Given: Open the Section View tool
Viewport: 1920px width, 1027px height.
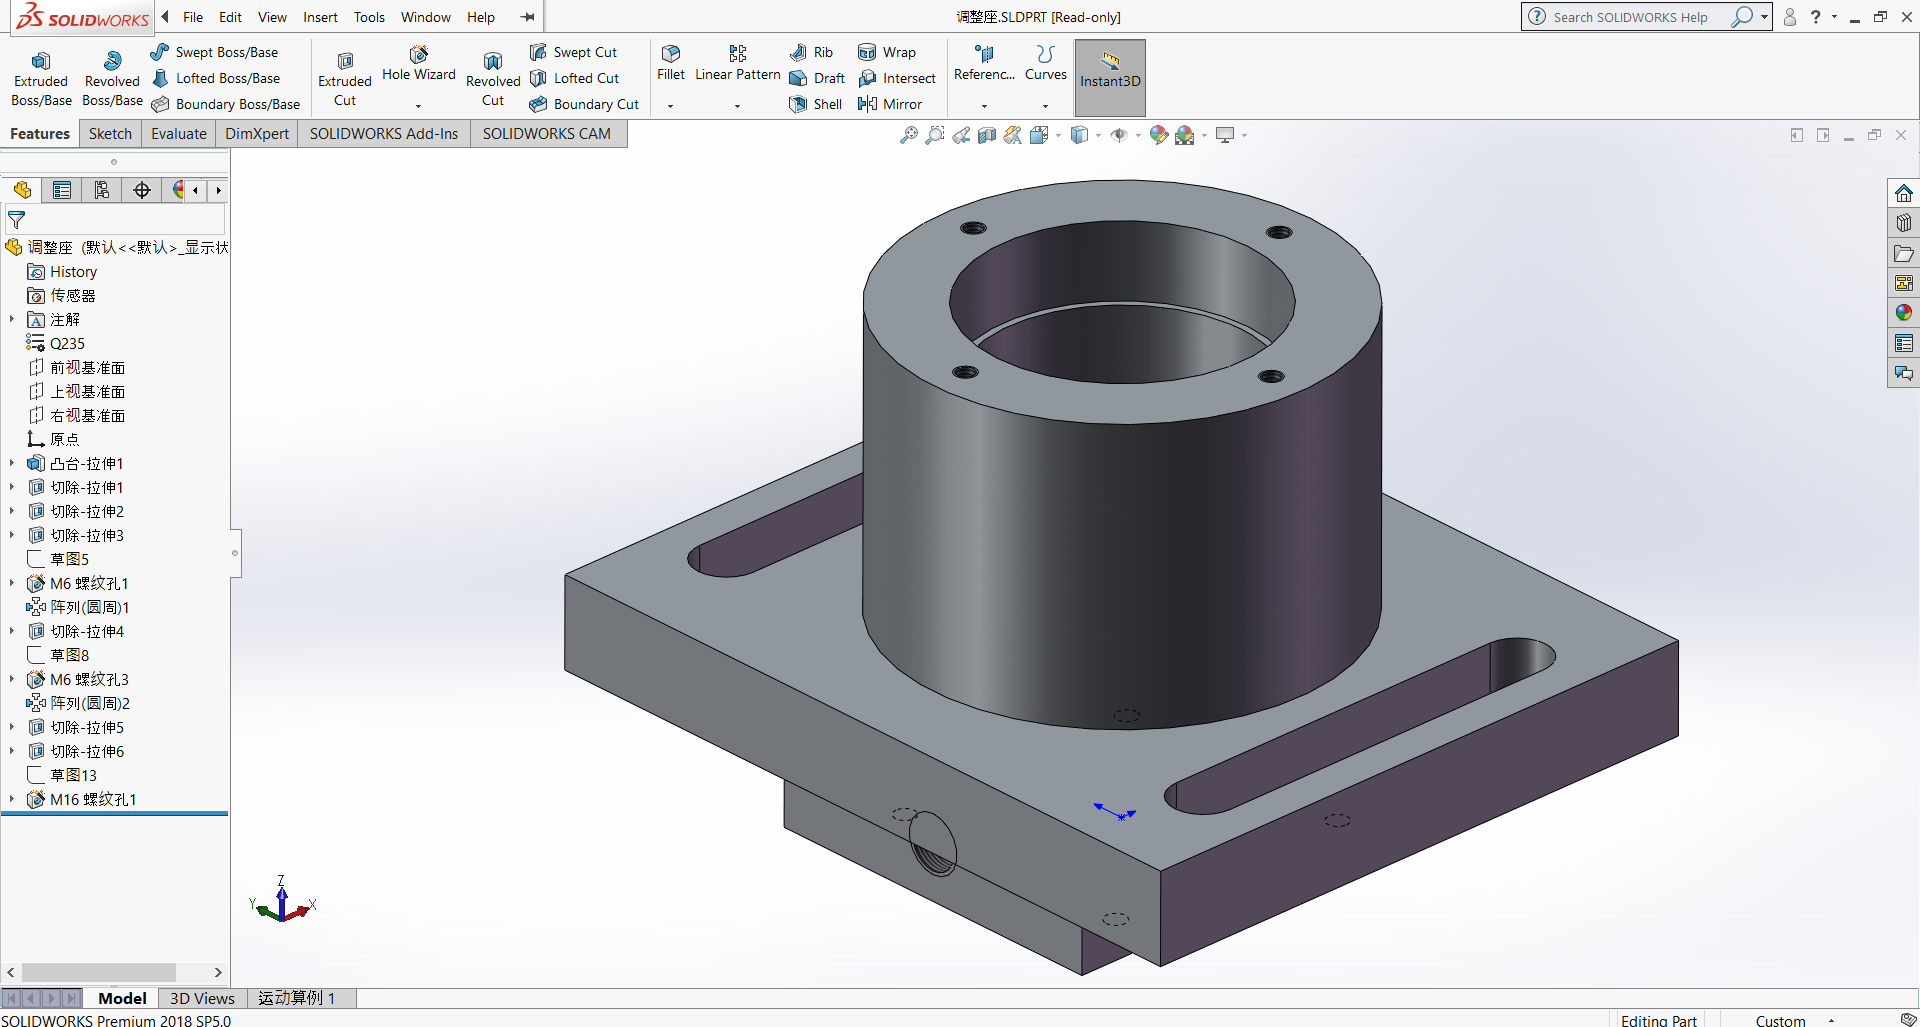Looking at the screenshot, I should tap(987, 135).
